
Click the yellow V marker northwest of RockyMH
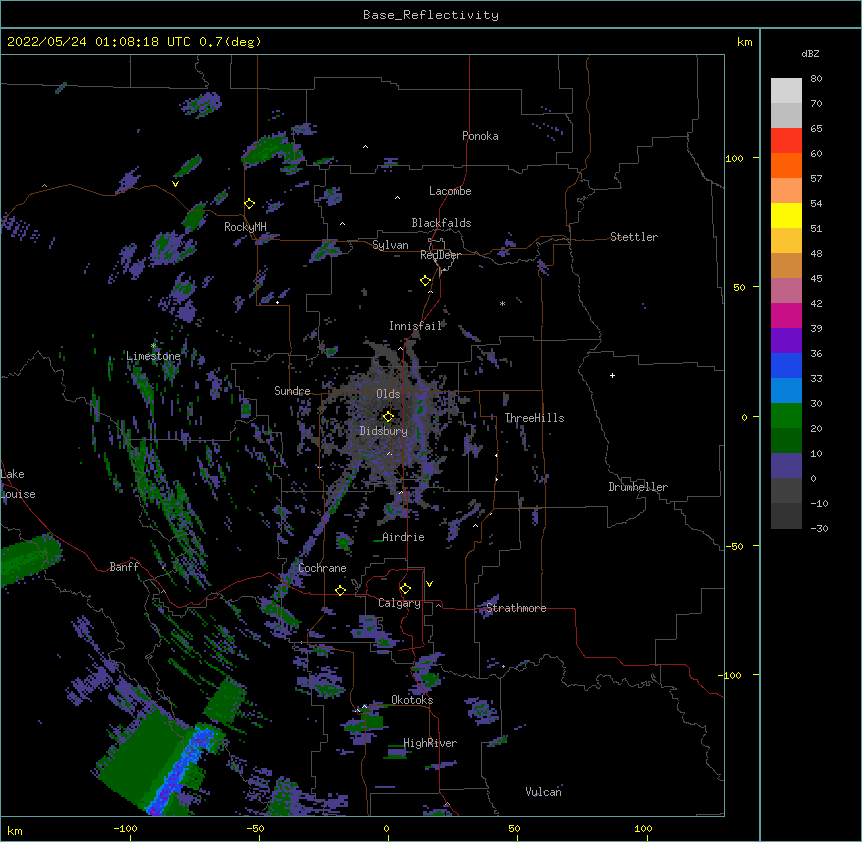pos(175,184)
